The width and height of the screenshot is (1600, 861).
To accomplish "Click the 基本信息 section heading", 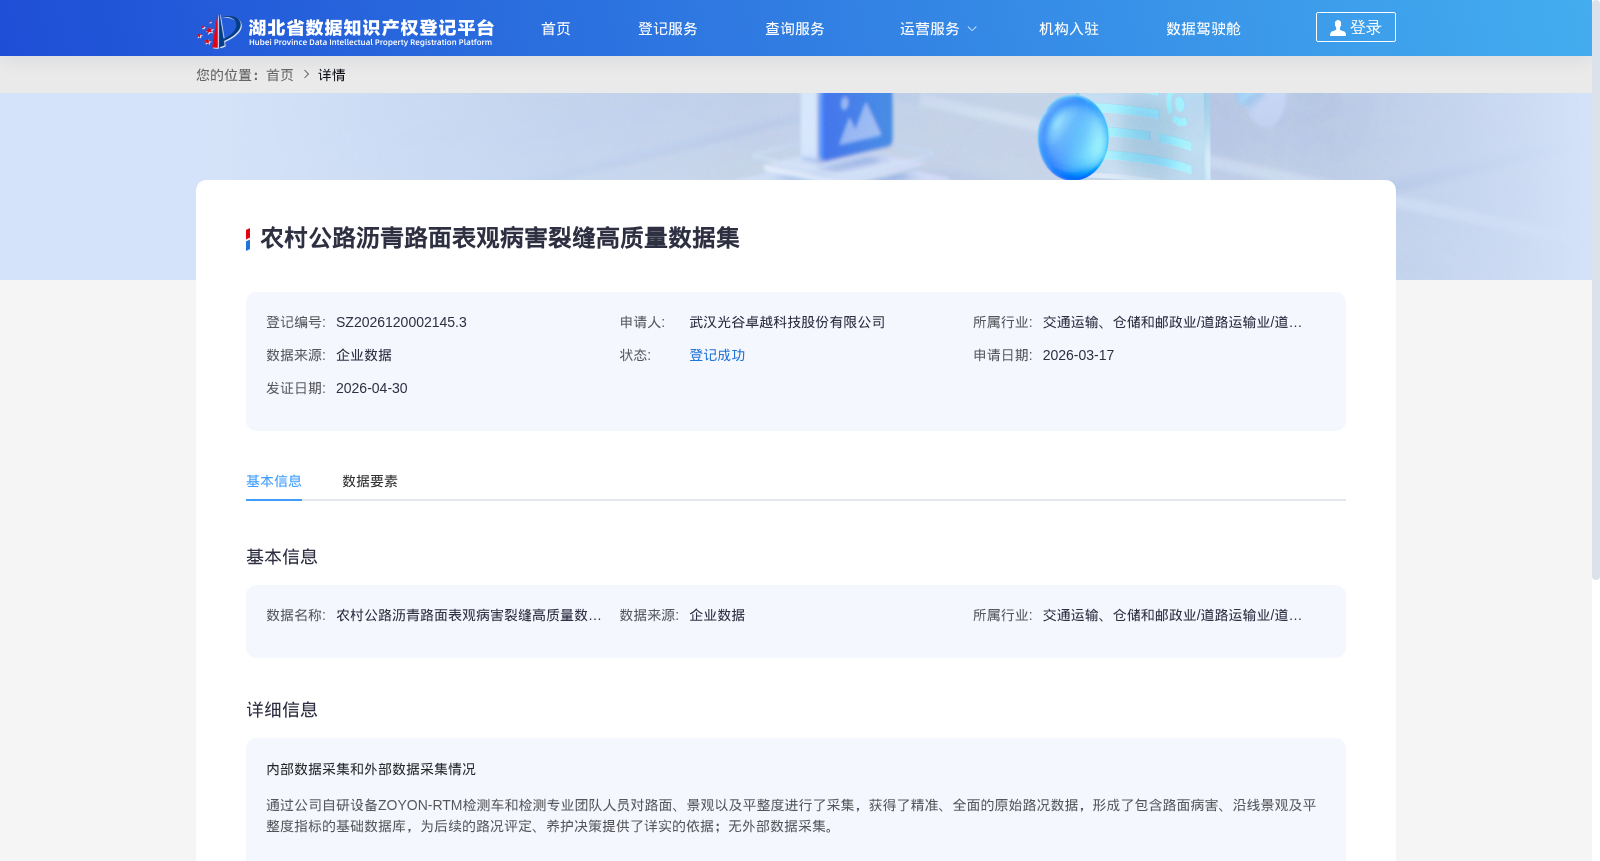I will [x=282, y=557].
